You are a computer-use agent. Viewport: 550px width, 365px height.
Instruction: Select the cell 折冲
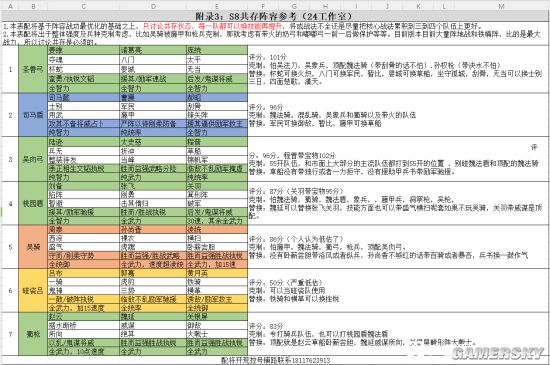pyautogui.click(x=153, y=151)
